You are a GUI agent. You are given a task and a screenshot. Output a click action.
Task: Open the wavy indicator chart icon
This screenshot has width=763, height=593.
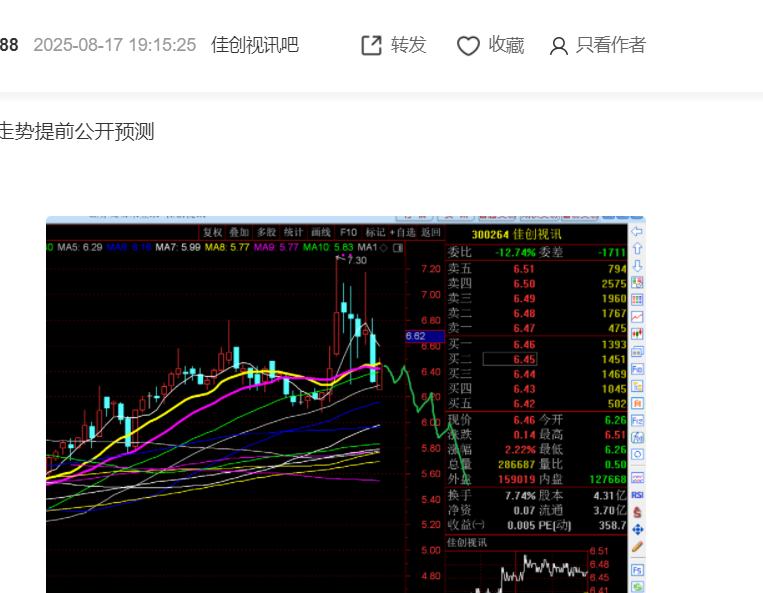(637, 478)
